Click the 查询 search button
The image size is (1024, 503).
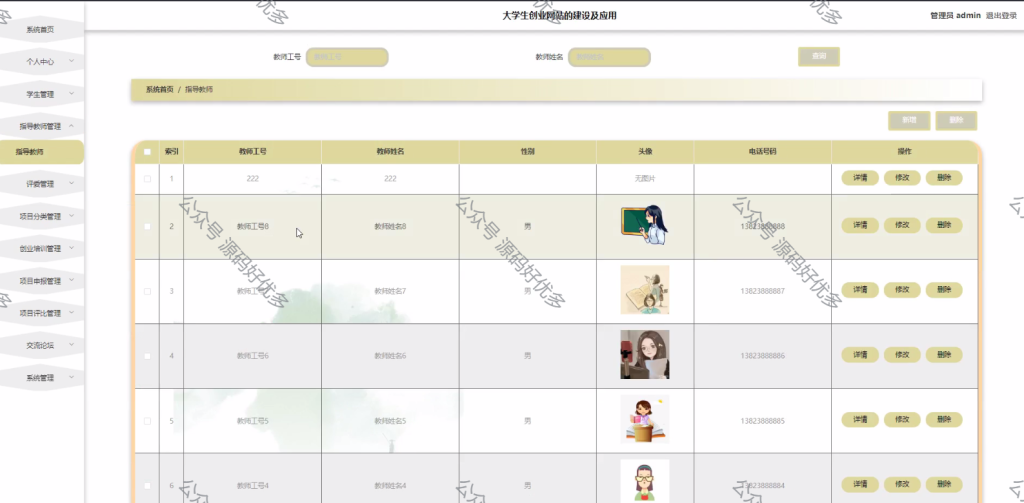(x=818, y=57)
